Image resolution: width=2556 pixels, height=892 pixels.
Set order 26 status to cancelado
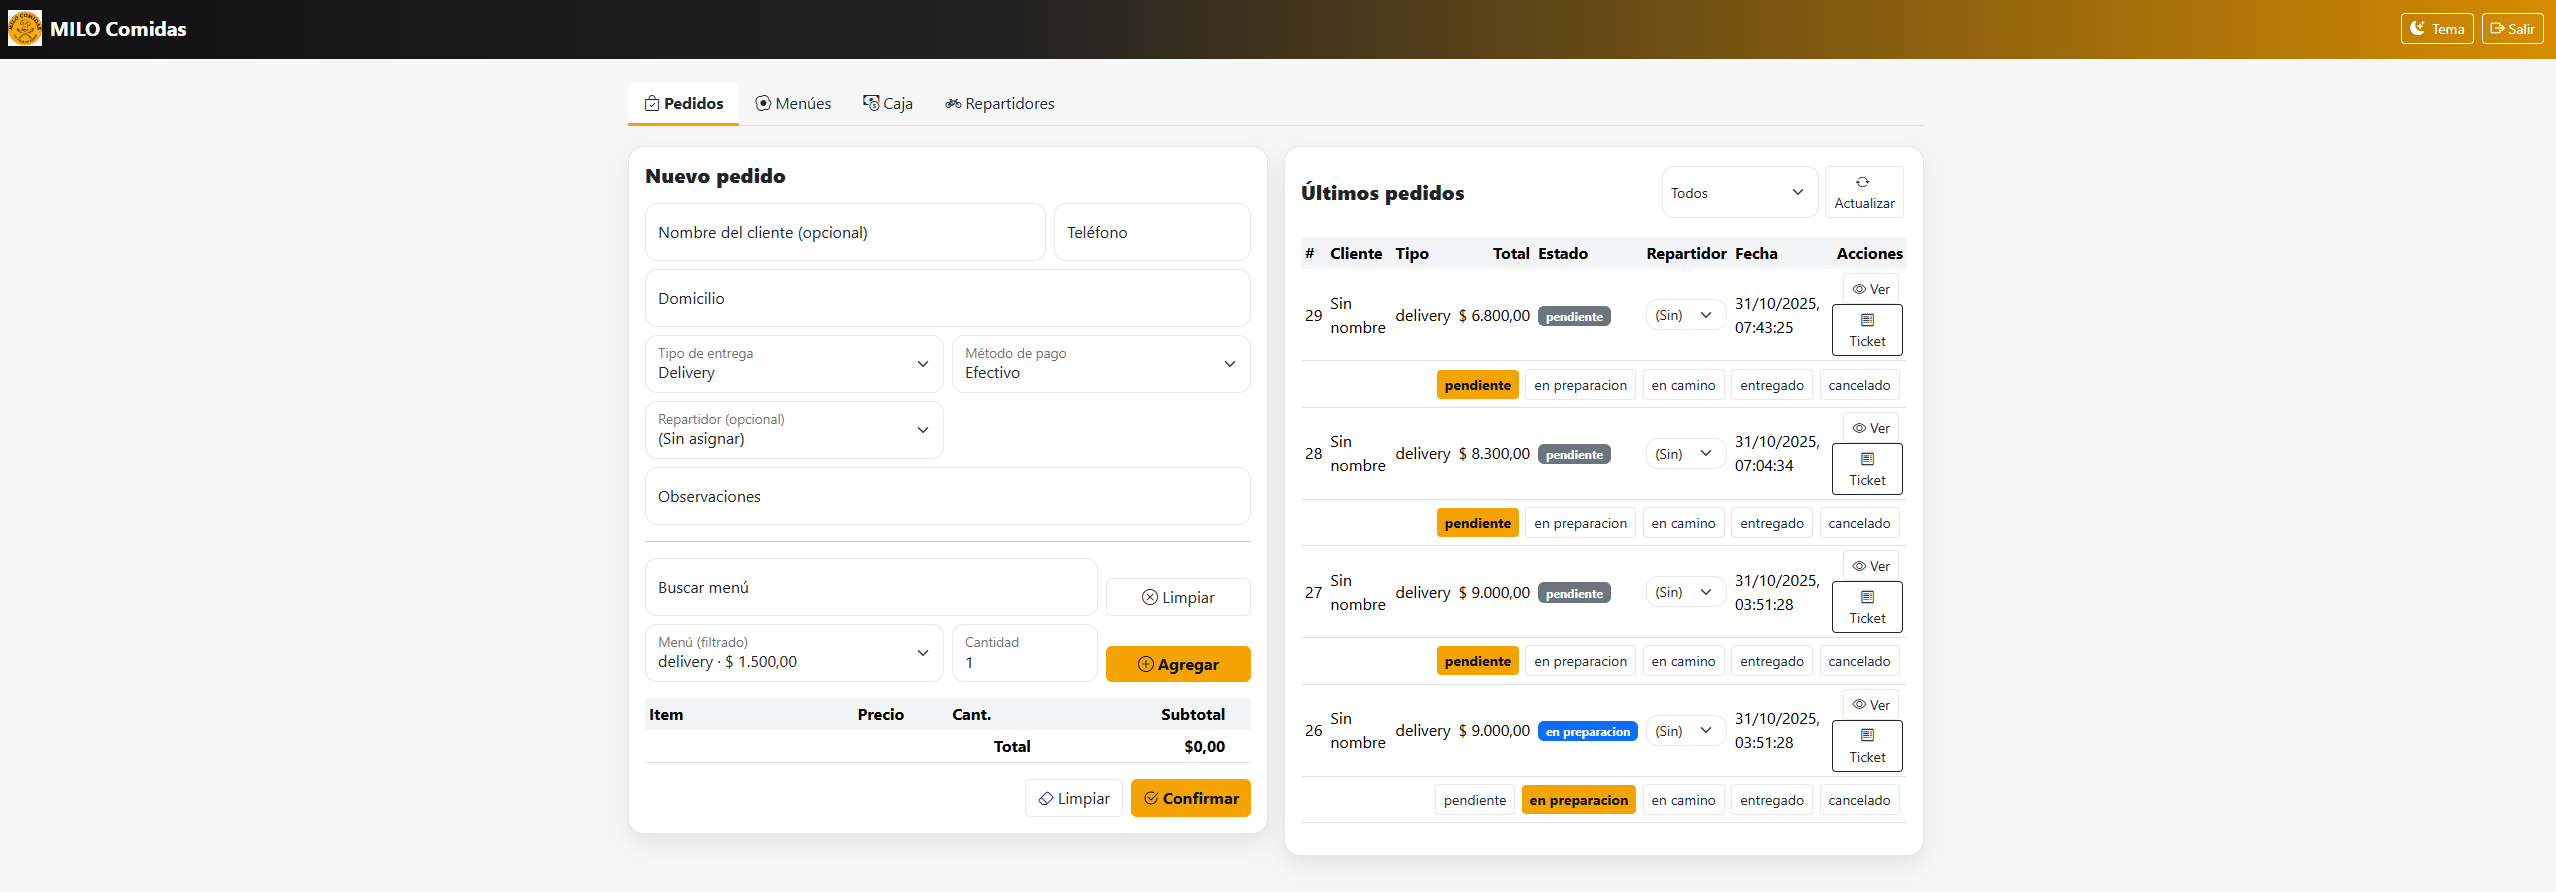pos(1858,800)
